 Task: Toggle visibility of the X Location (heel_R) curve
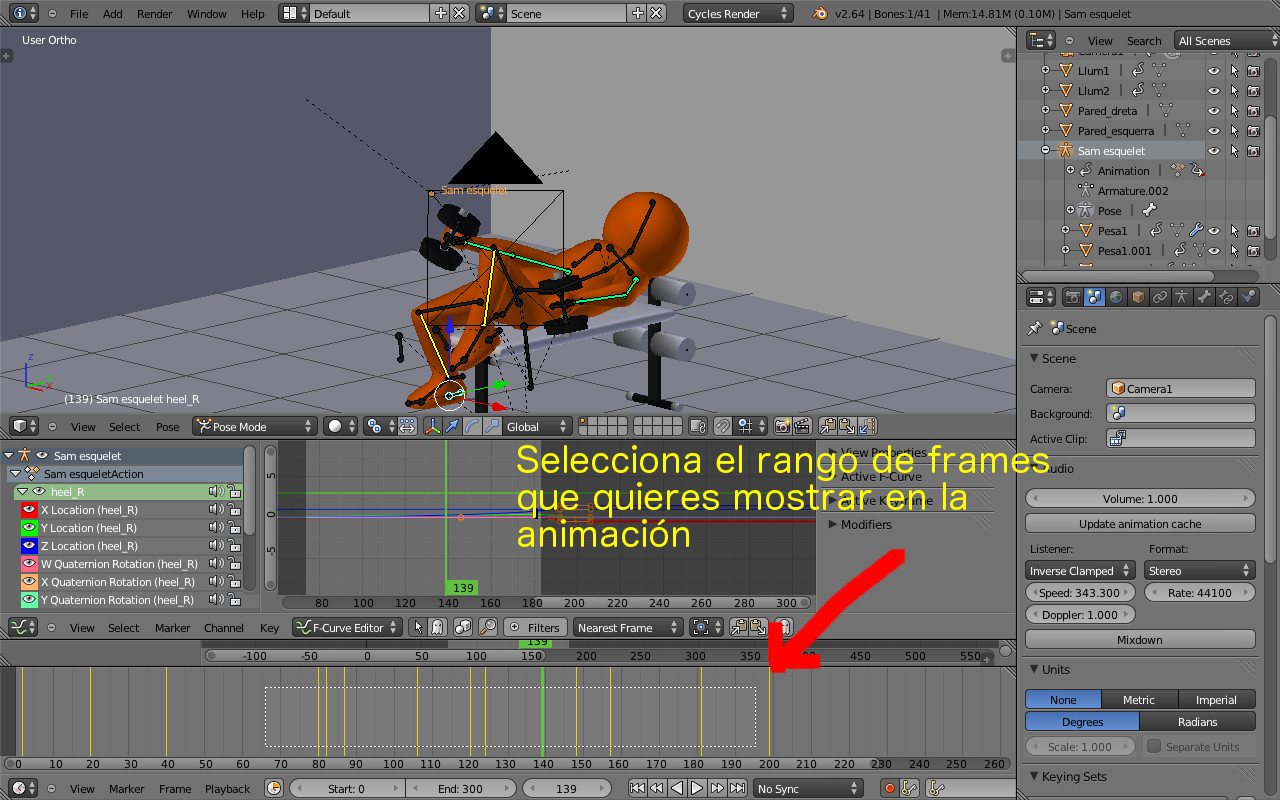pos(30,510)
